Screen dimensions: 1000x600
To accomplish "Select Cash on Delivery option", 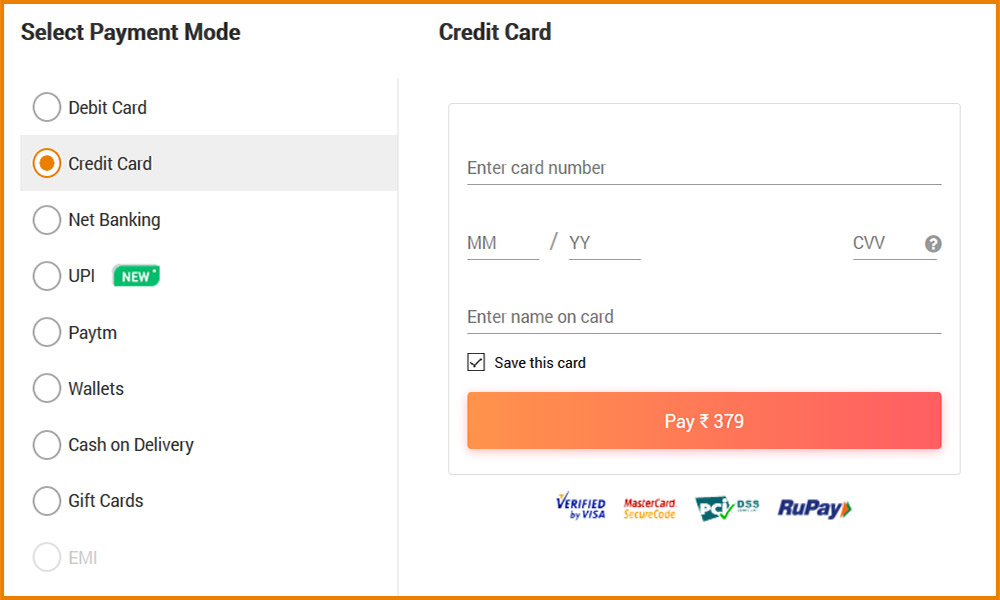I will (x=47, y=445).
